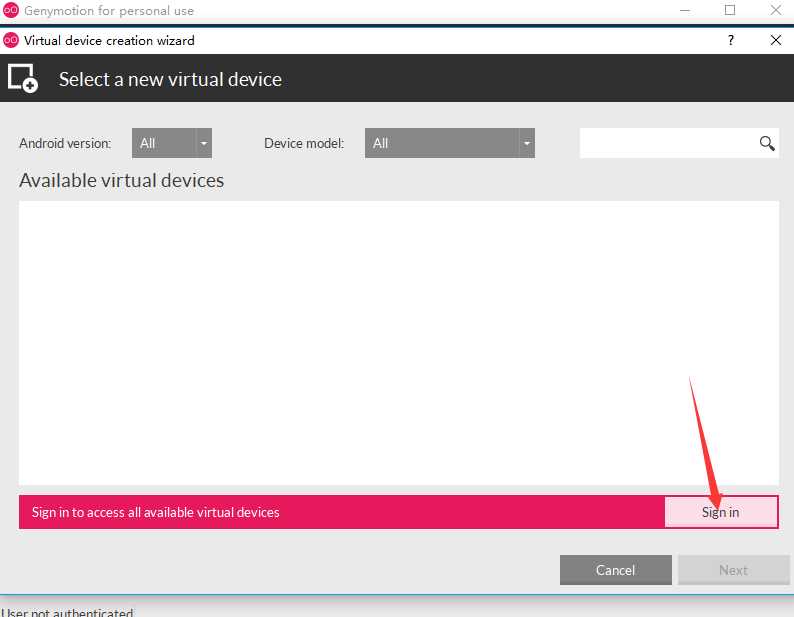794x617 pixels.
Task: Close the Genymotion main window
Action: [775, 10]
